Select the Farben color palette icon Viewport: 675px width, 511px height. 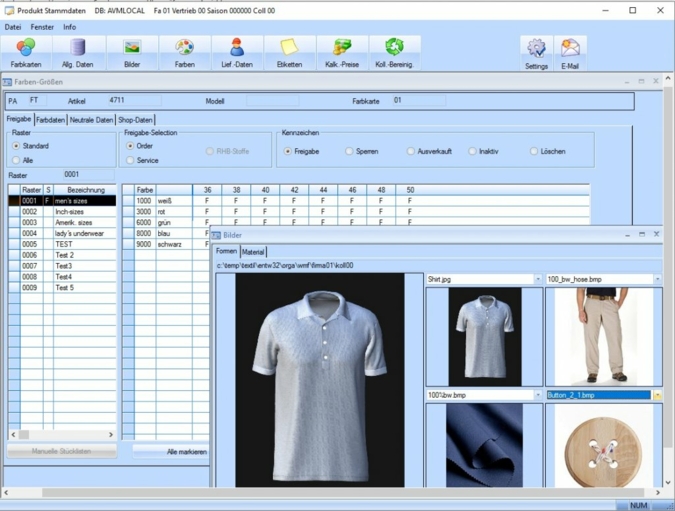185,53
